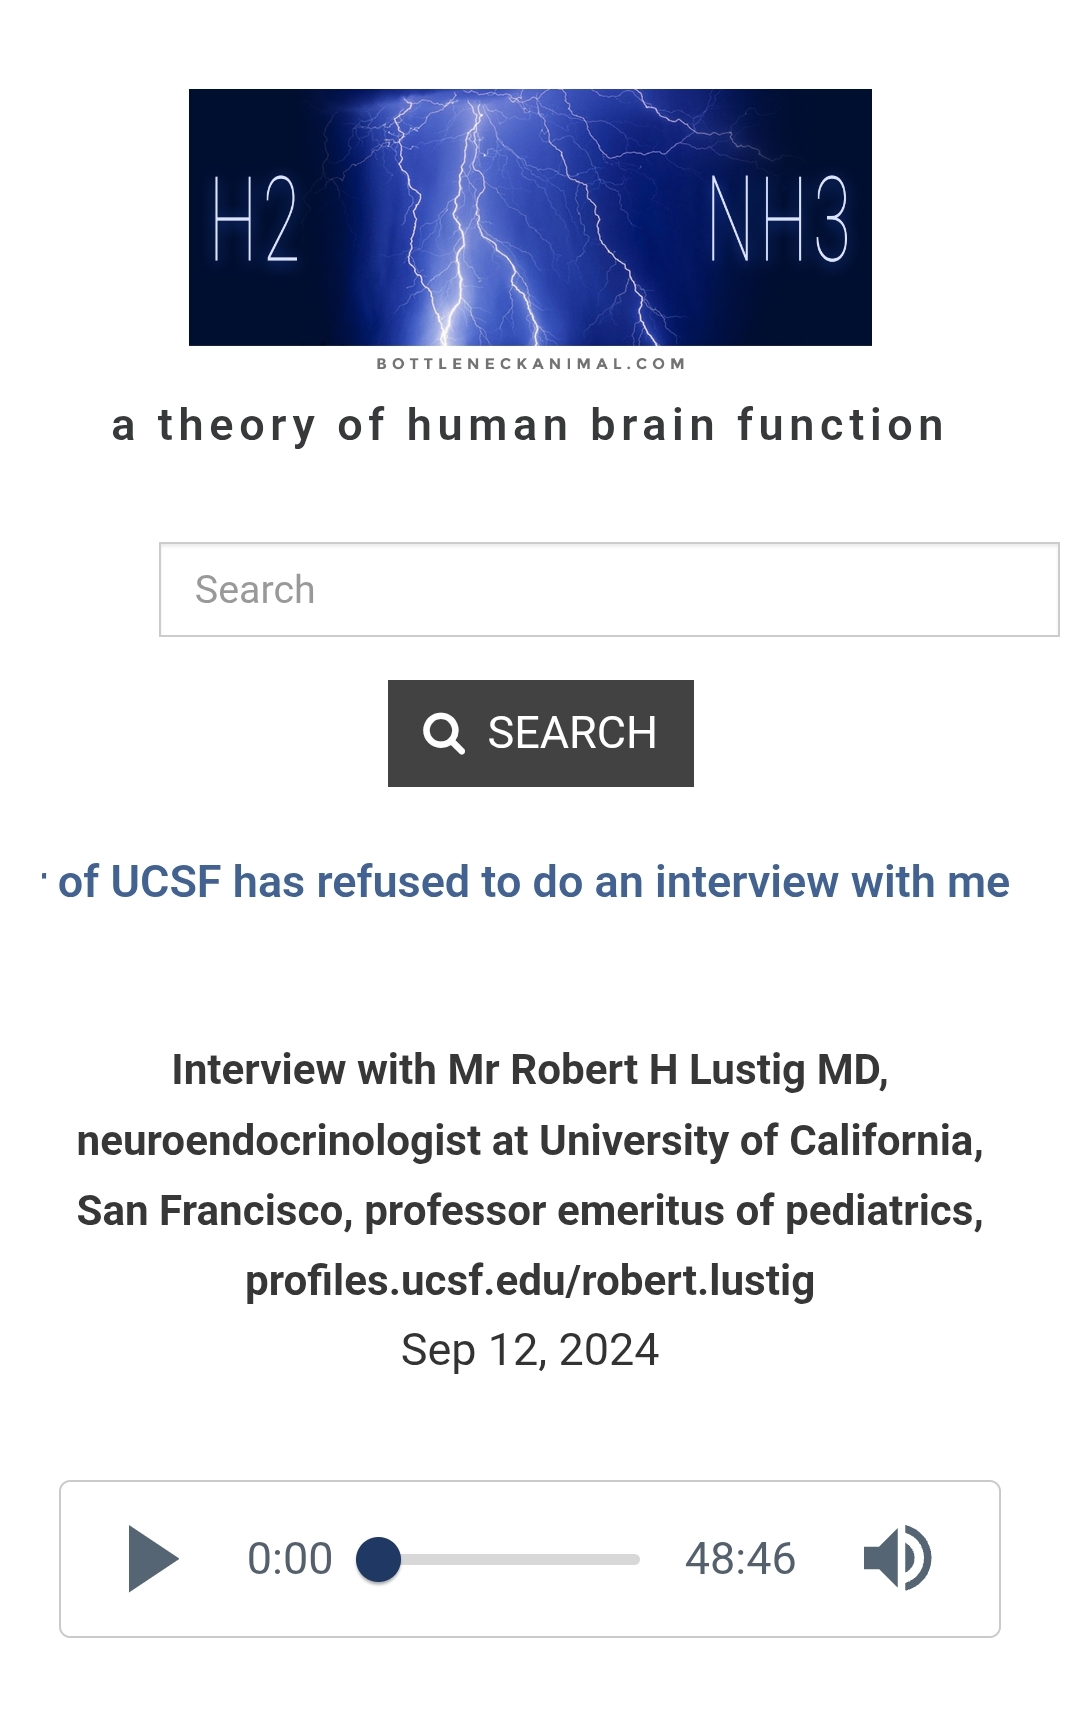Viewport: 1077px width, 1714px height.
Task: Click the gray audio progress track
Action: tap(520, 1559)
